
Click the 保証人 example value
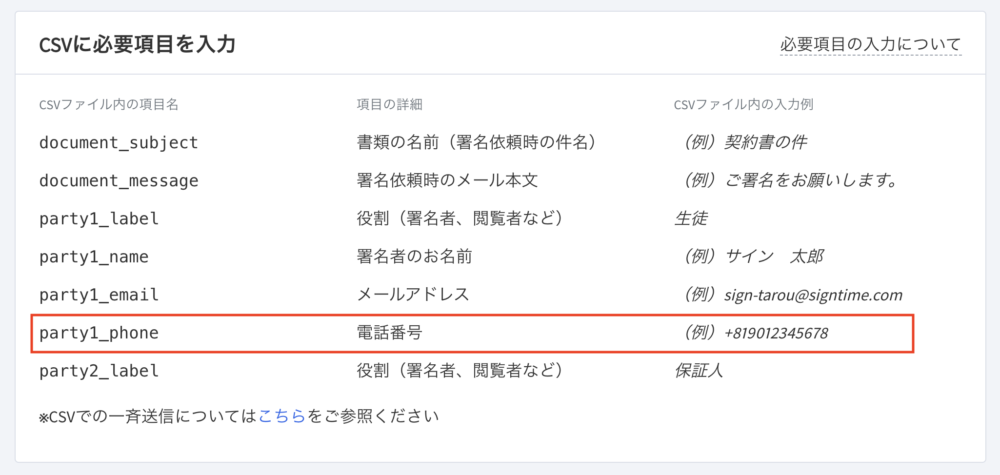[699, 371]
